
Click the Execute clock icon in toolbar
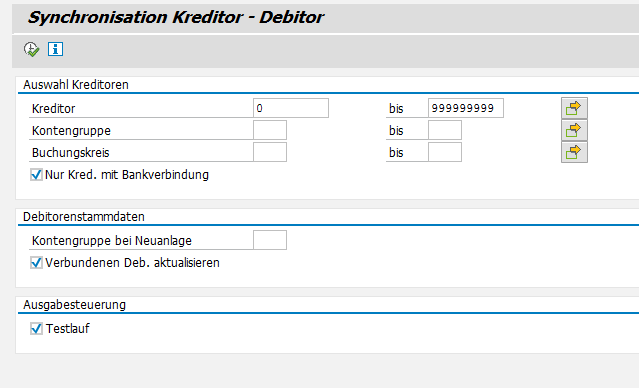coord(31,49)
